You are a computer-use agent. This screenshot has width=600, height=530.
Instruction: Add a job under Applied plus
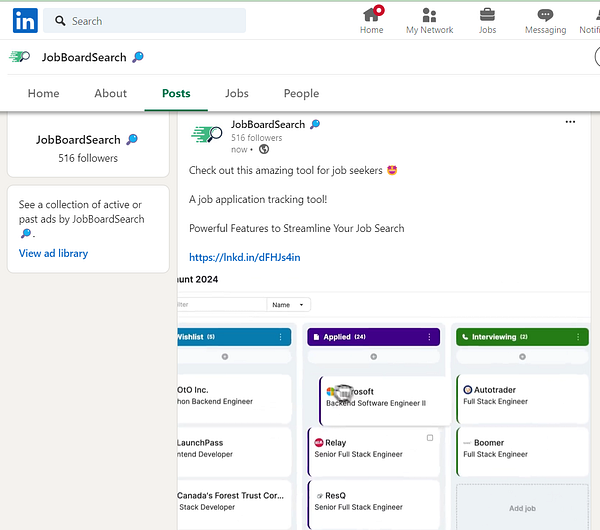point(373,357)
